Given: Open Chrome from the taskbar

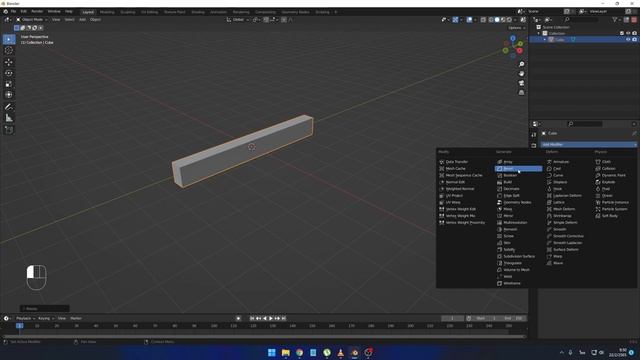Looking at the screenshot, I should pos(300,353).
